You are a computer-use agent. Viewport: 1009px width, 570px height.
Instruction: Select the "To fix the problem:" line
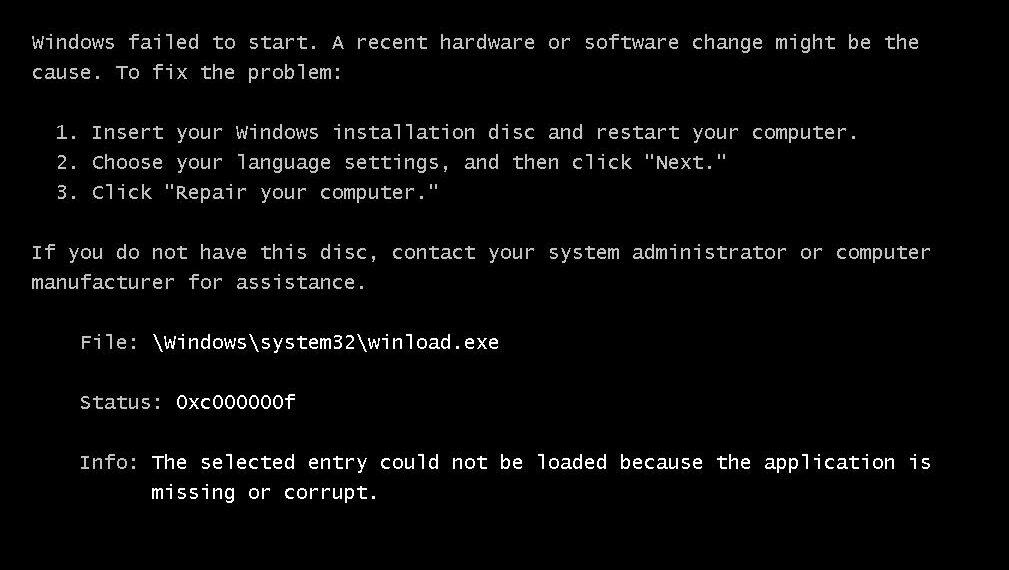point(228,72)
